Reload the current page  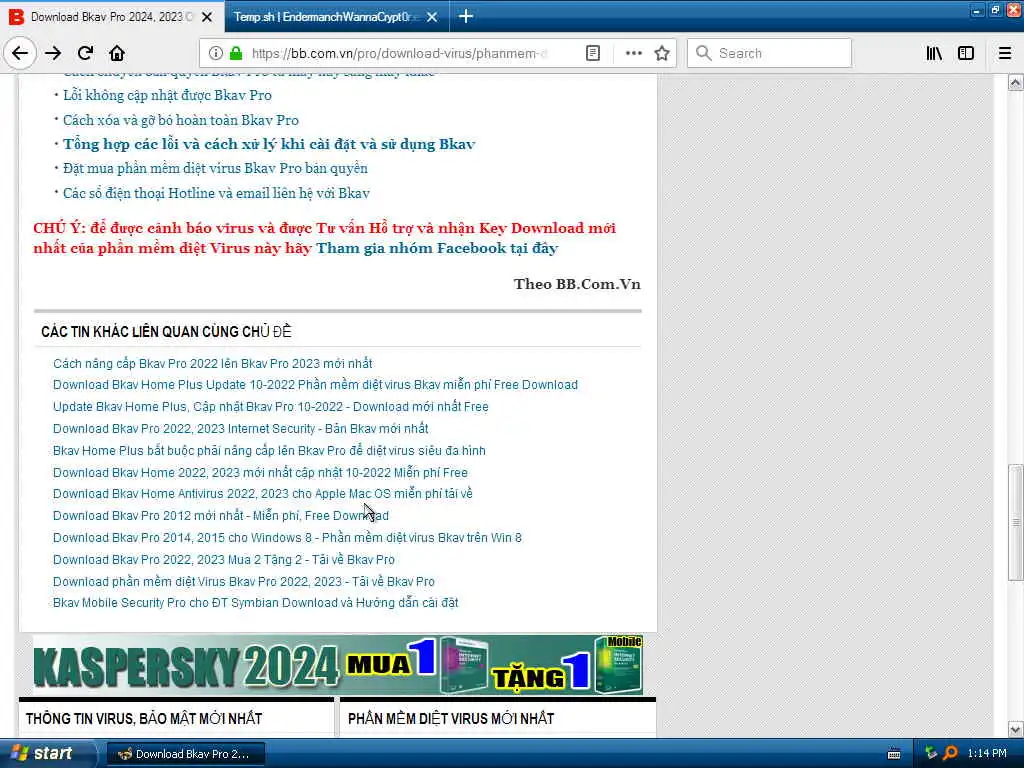point(85,53)
